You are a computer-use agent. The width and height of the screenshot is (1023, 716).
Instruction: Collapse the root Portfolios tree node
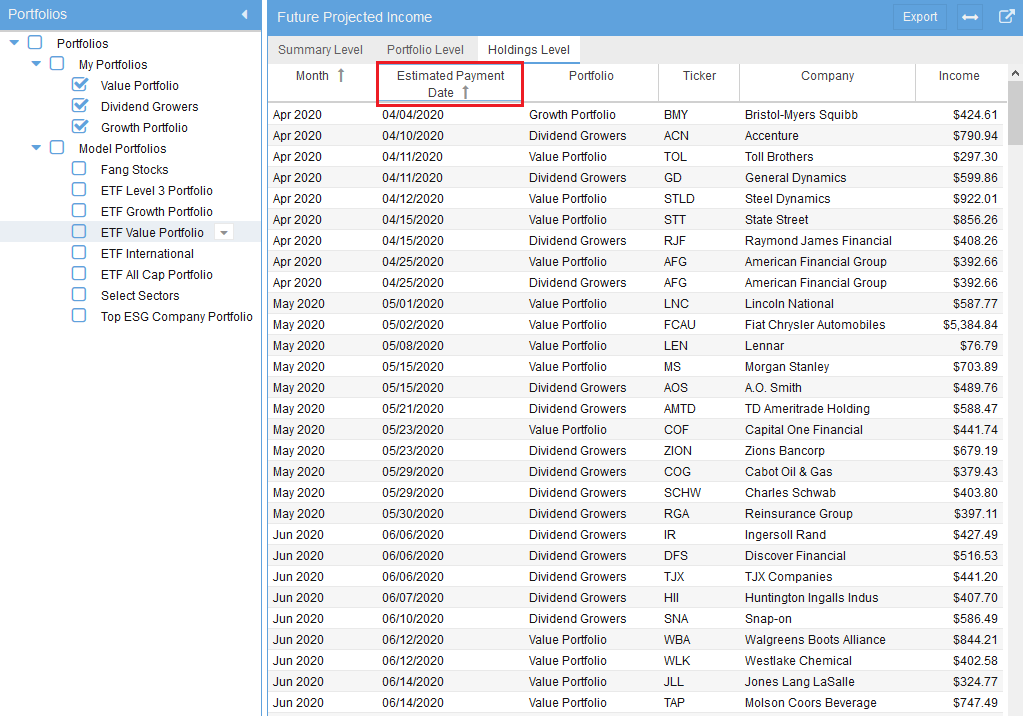point(12,43)
